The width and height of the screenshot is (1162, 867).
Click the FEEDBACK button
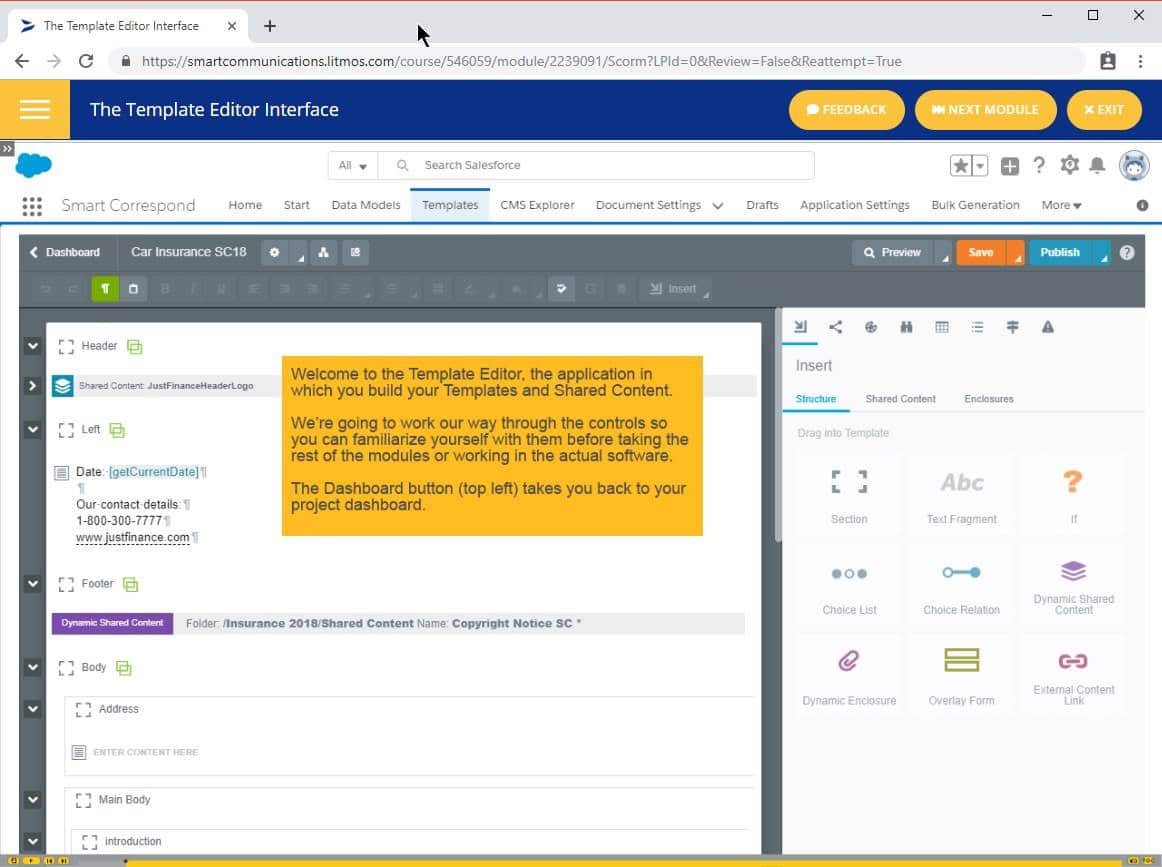[x=846, y=110]
